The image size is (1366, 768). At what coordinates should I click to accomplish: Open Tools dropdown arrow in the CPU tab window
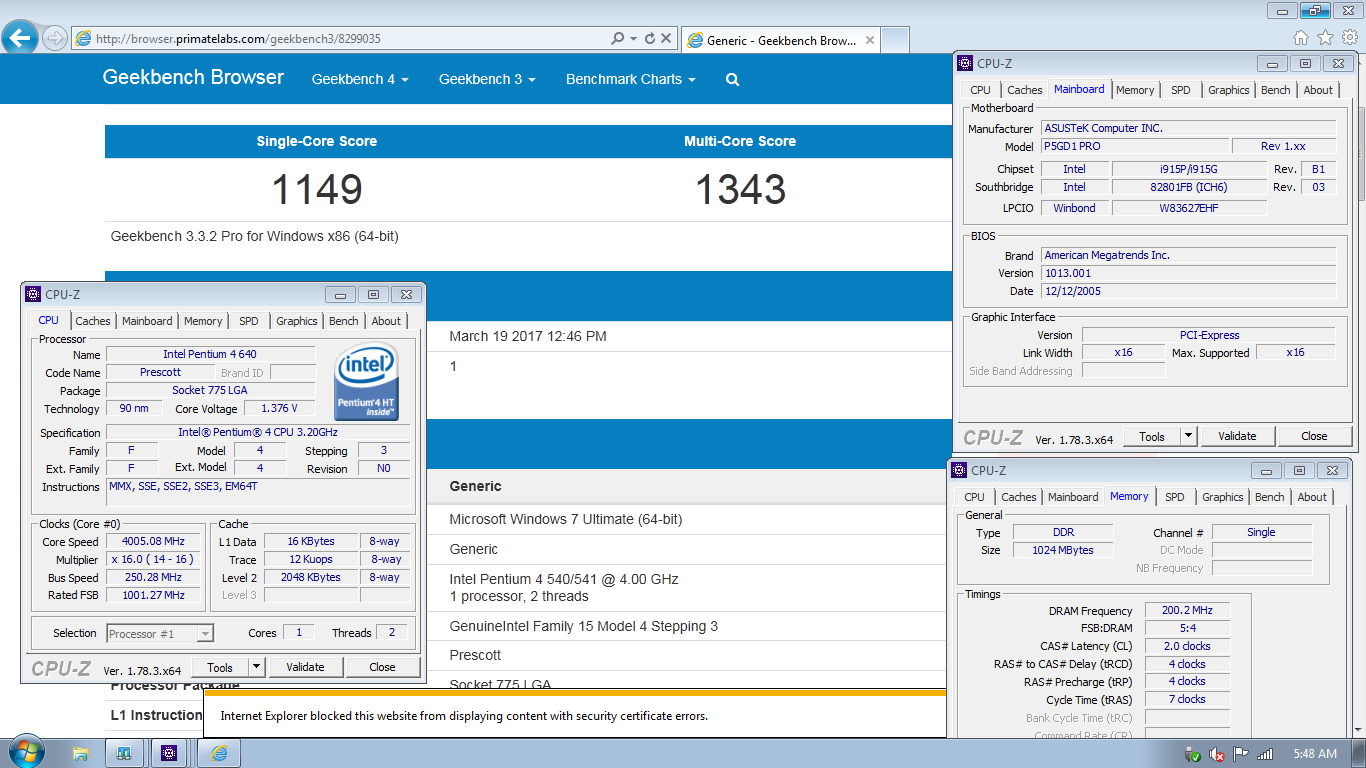click(256, 667)
